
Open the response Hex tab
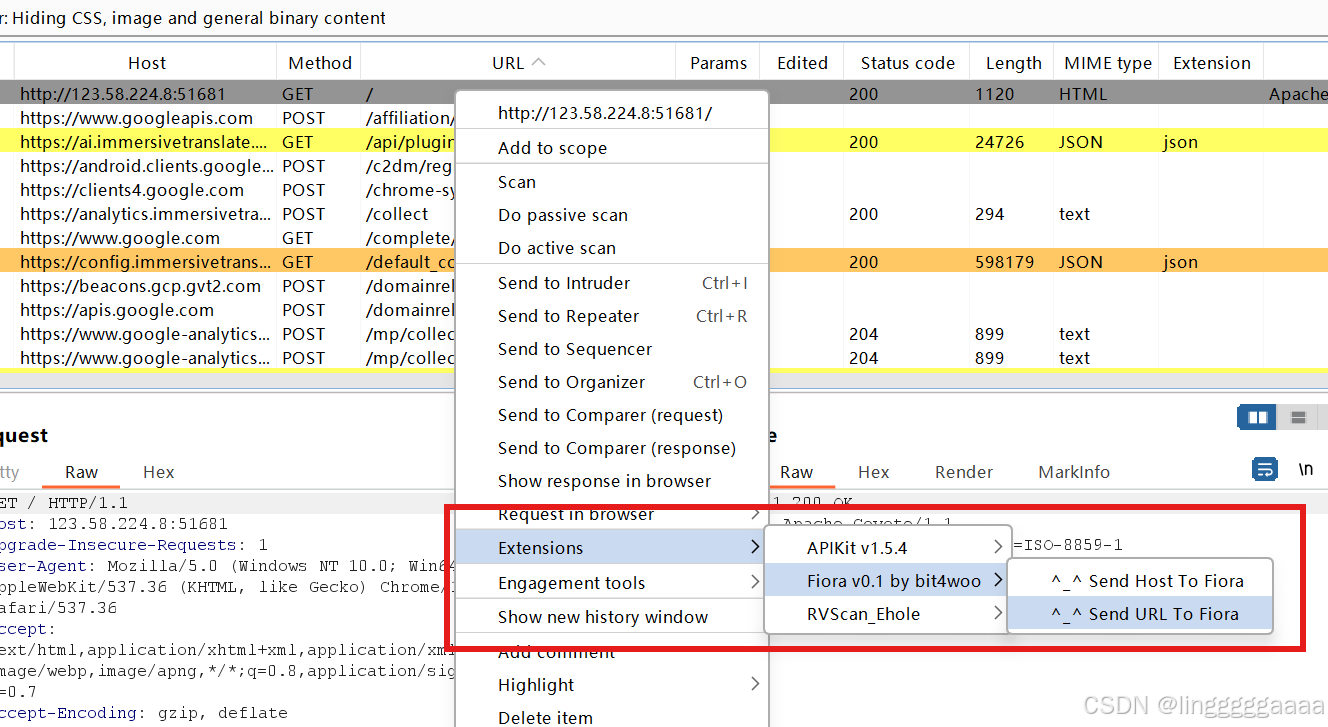874,472
